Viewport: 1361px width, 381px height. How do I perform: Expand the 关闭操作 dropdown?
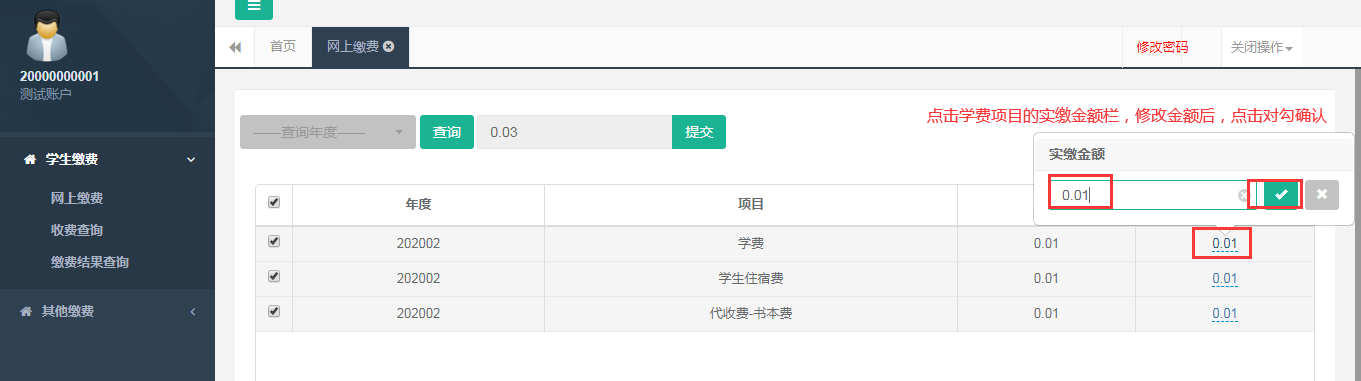pyautogui.click(x=1261, y=47)
